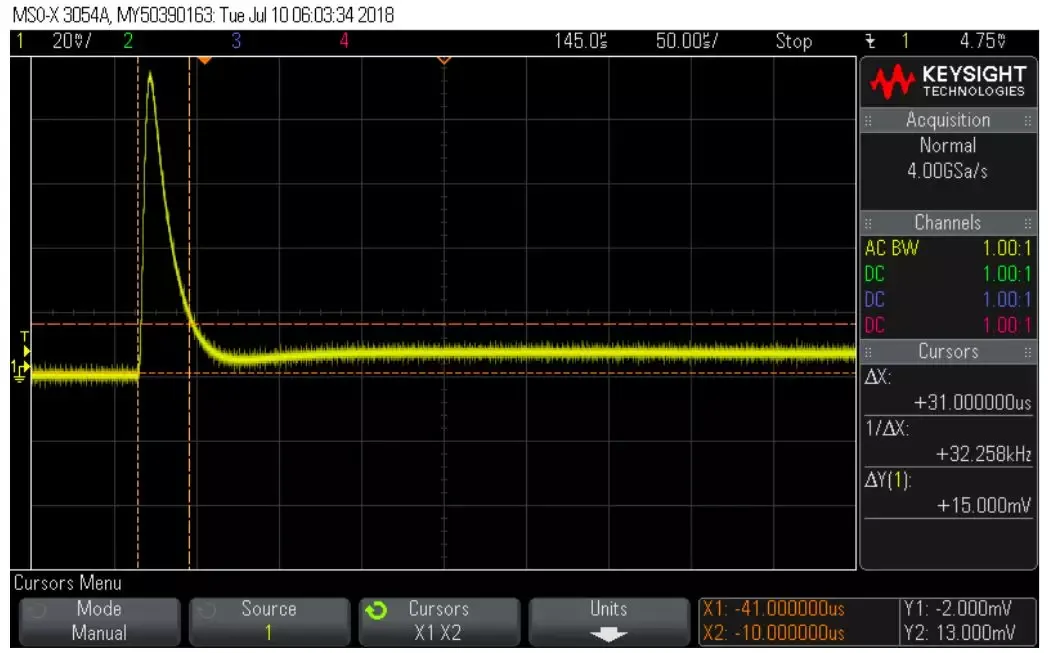Select the Channels header in side panel
This screenshot has width=1048, height=653.
pos(947,223)
